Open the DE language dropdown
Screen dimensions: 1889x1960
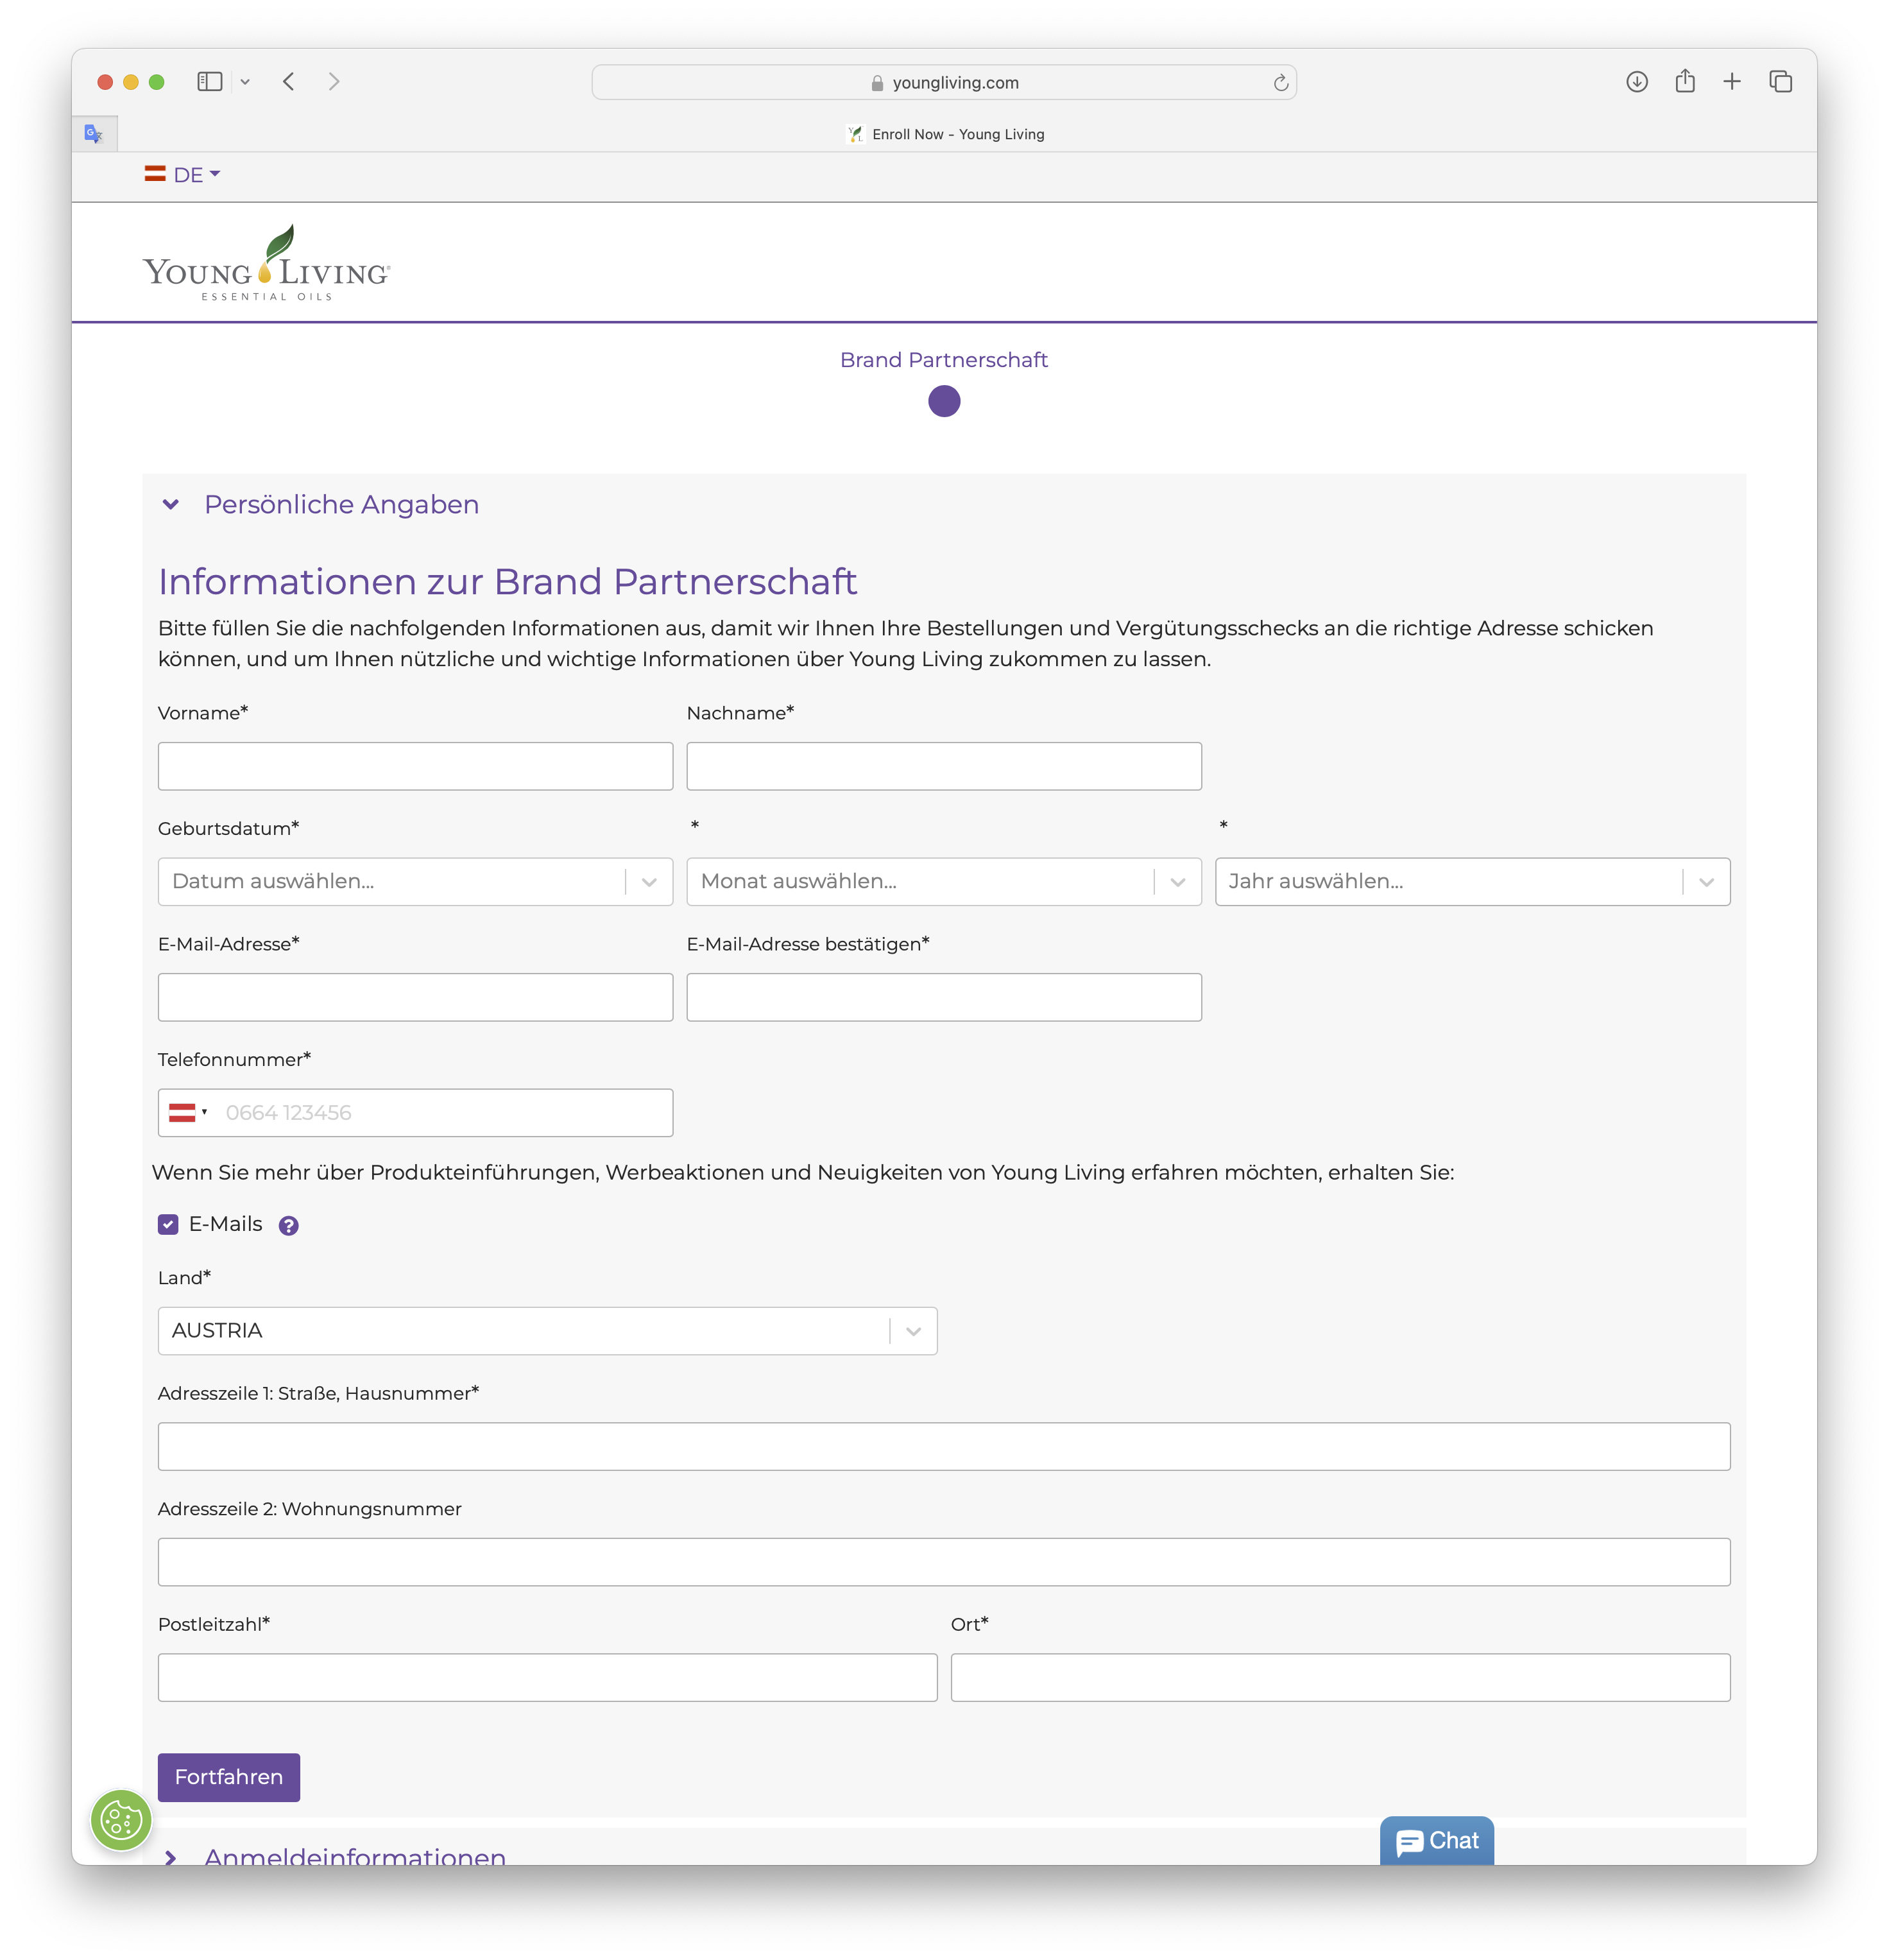tap(182, 175)
